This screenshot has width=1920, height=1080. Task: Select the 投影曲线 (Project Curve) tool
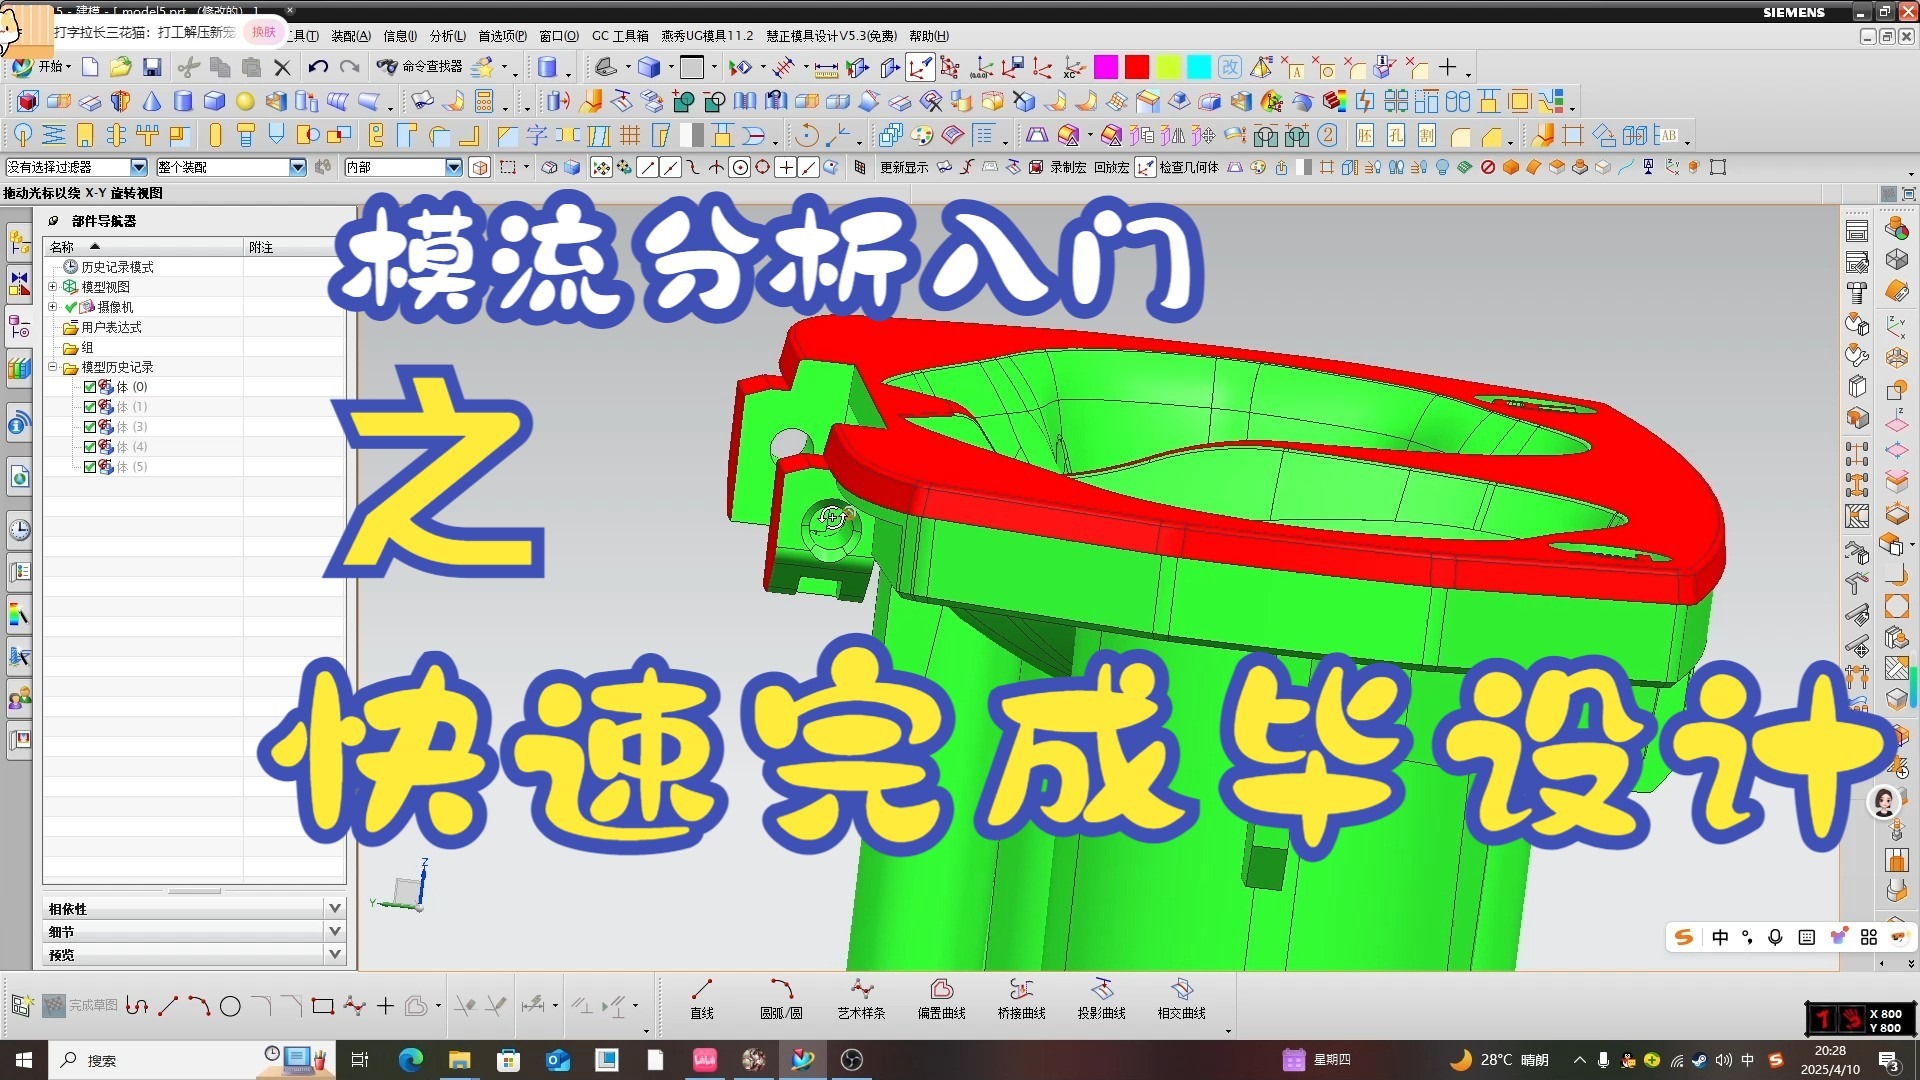point(1102,1000)
